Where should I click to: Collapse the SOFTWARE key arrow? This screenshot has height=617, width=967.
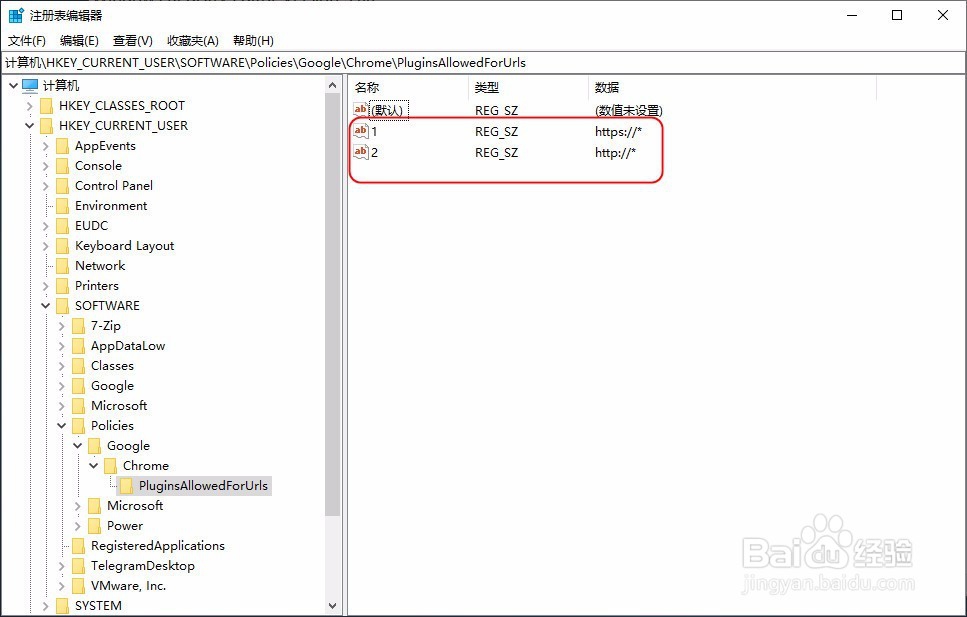45,305
